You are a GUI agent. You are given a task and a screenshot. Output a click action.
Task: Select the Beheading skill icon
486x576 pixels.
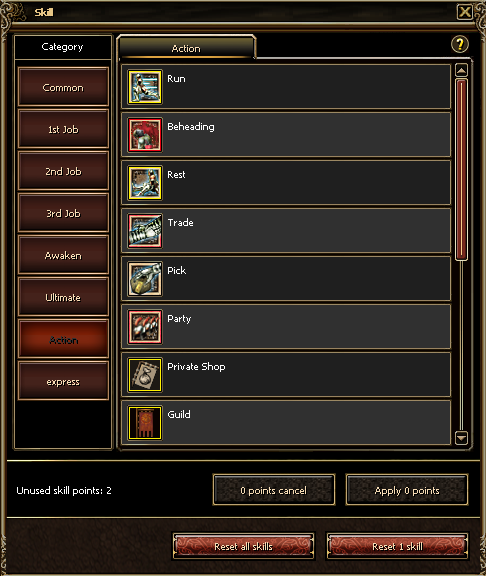click(145, 135)
